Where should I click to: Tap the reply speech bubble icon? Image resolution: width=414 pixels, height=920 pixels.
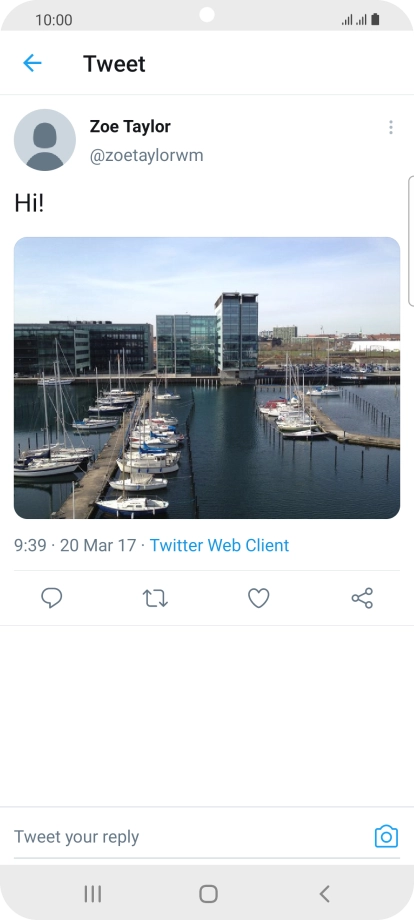(x=52, y=598)
